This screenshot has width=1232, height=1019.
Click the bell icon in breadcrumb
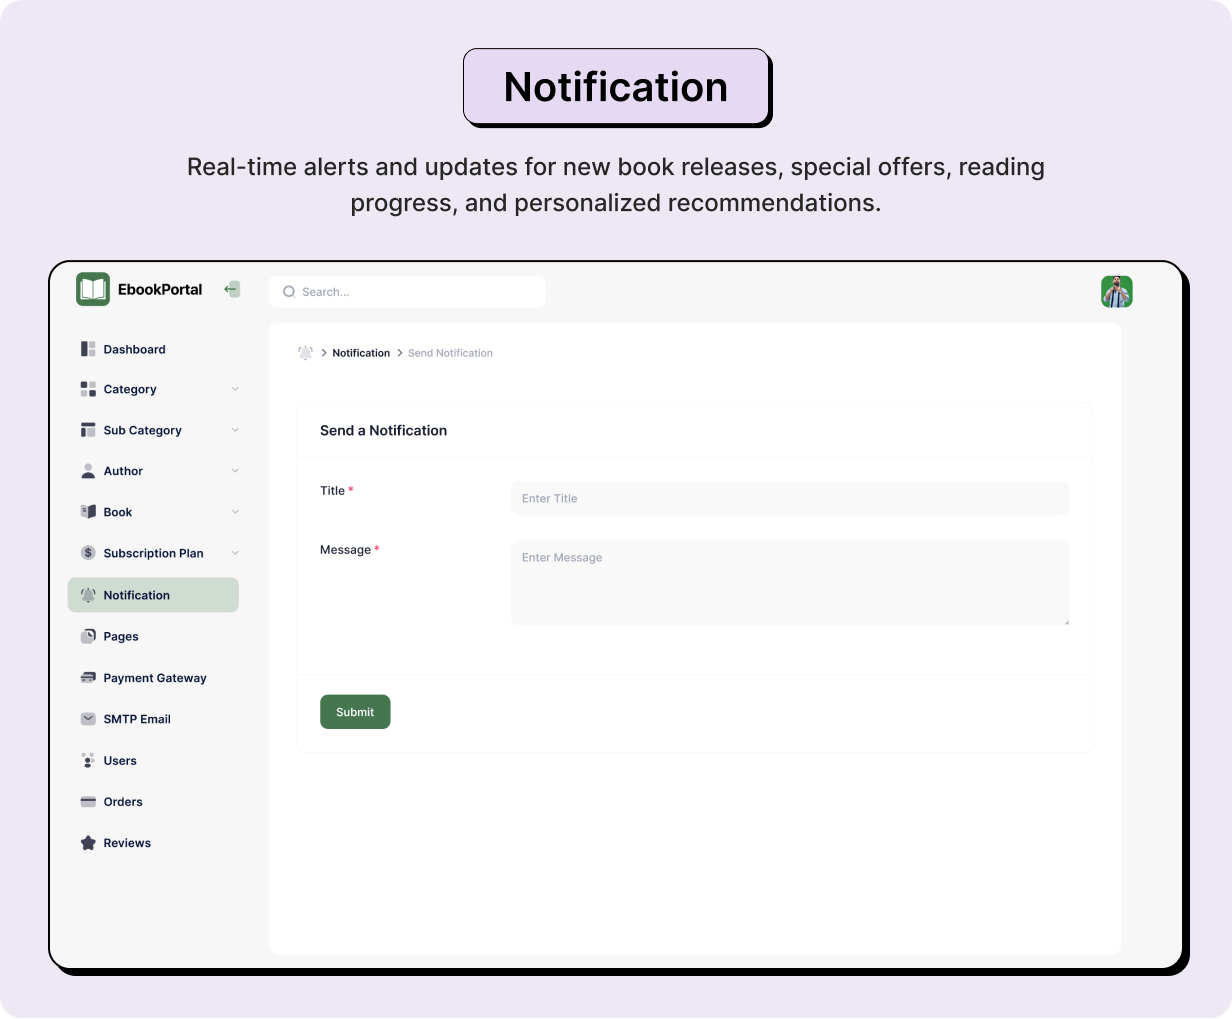tap(306, 353)
